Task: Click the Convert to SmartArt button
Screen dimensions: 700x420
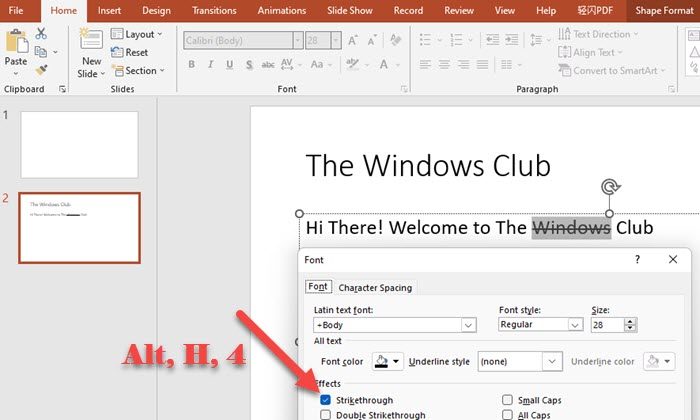Action: [612, 71]
